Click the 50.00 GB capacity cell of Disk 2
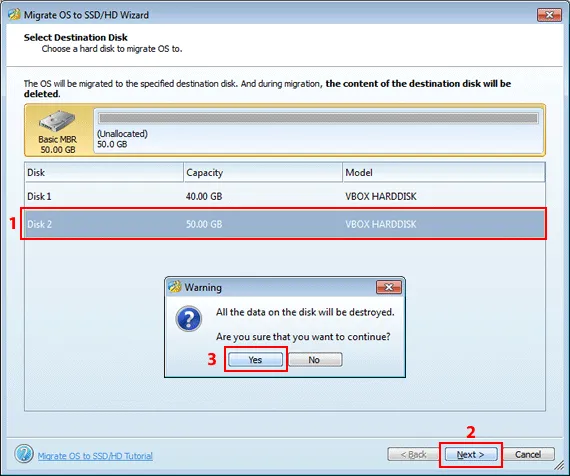This screenshot has width=570, height=476. coord(204,224)
